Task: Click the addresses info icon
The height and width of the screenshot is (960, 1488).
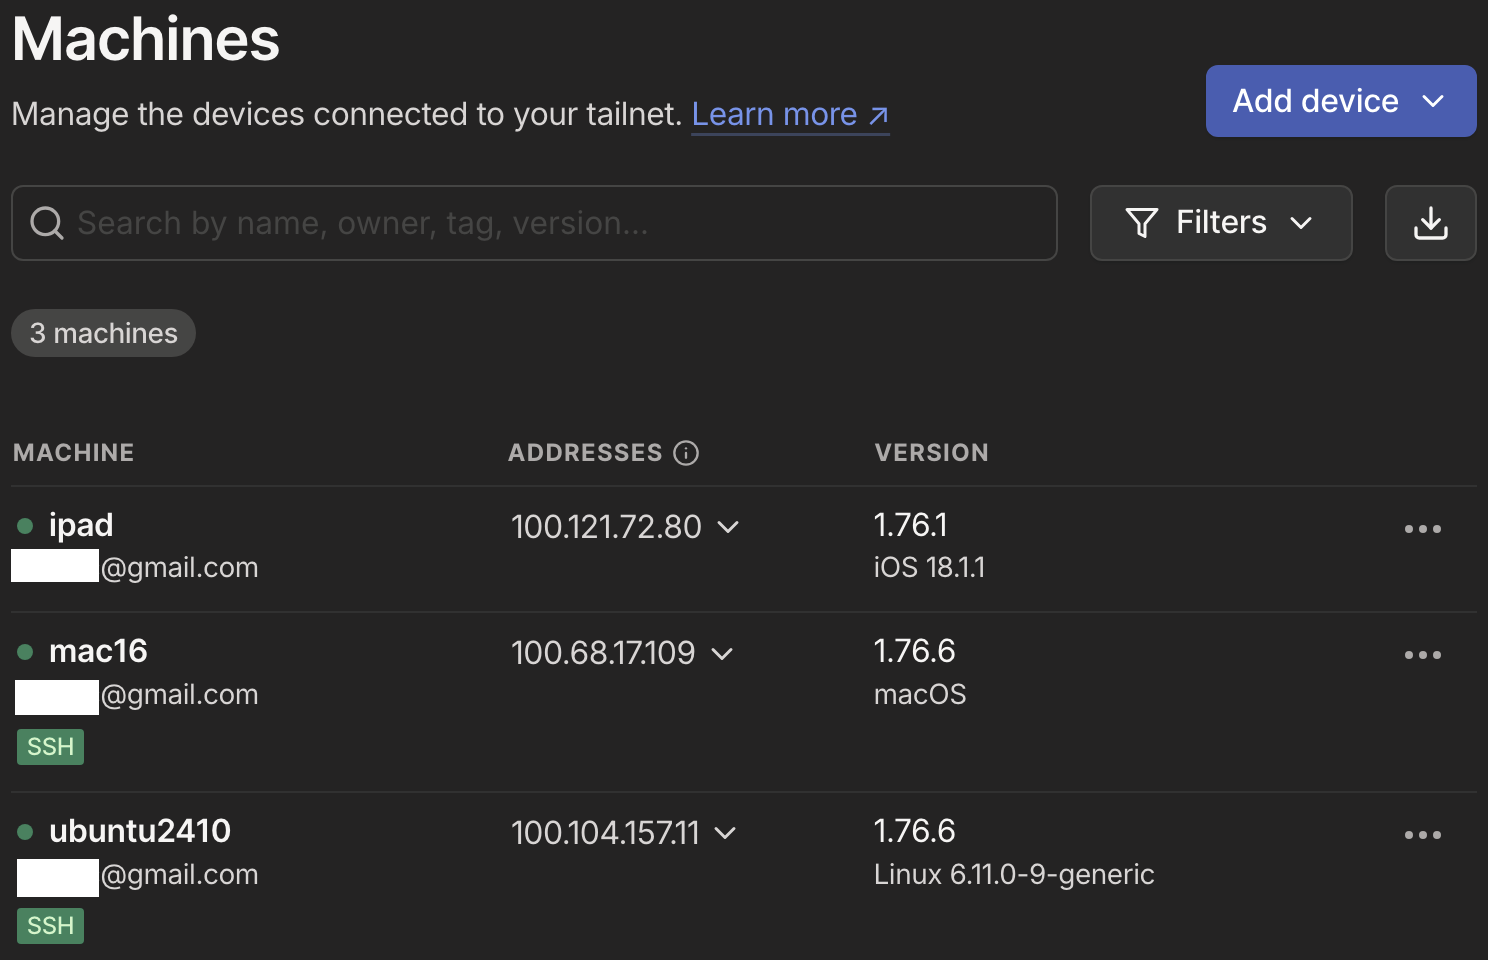Action: point(686,453)
